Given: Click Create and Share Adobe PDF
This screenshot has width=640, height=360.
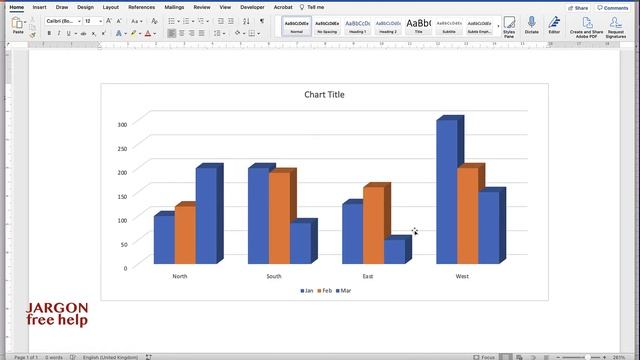Looking at the screenshot, I should pyautogui.click(x=587, y=27).
